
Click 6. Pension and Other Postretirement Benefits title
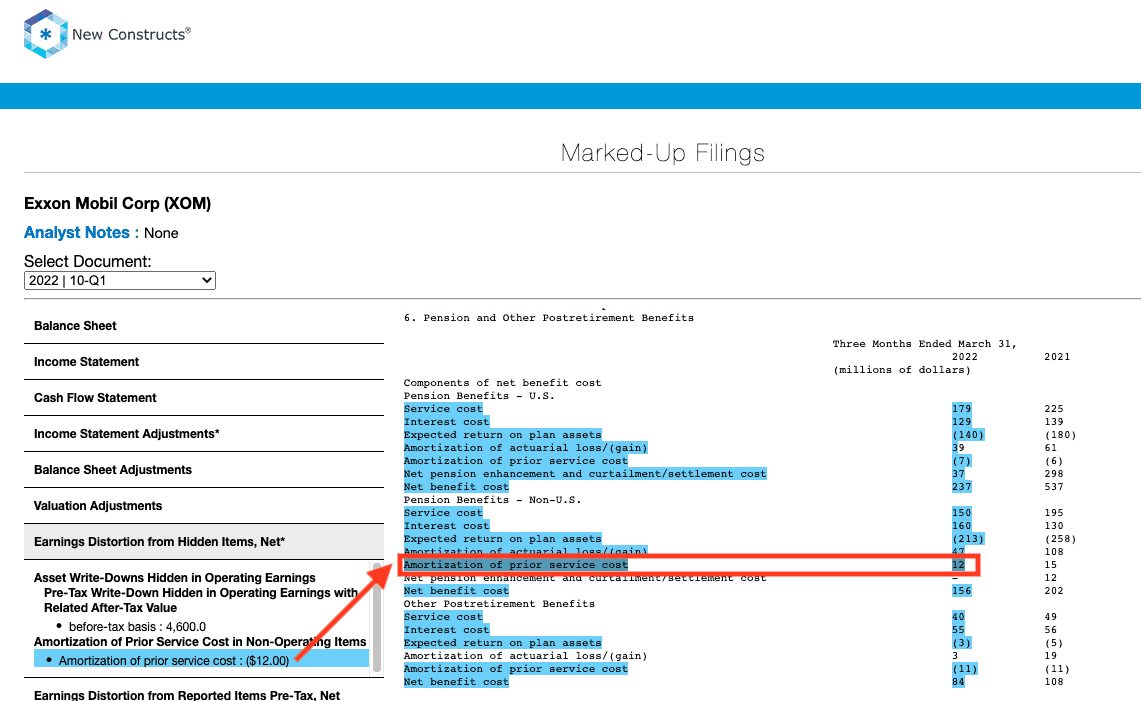pos(549,318)
